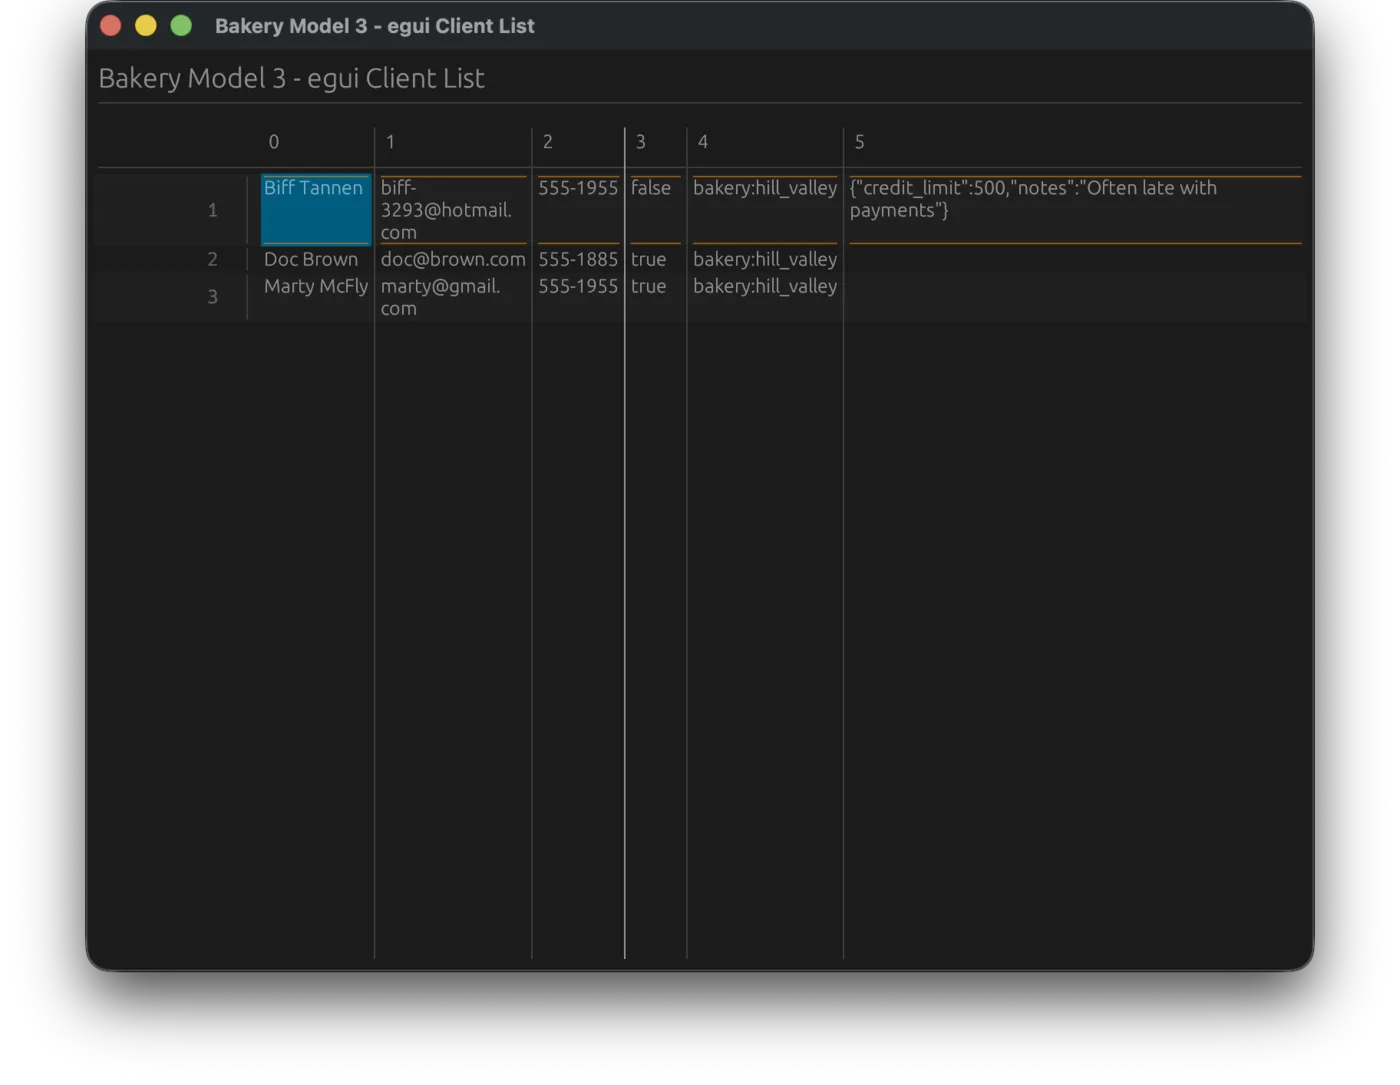Click Doc Brown's true value cell
This screenshot has width=1400, height=1085.
[x=655, y=259]
